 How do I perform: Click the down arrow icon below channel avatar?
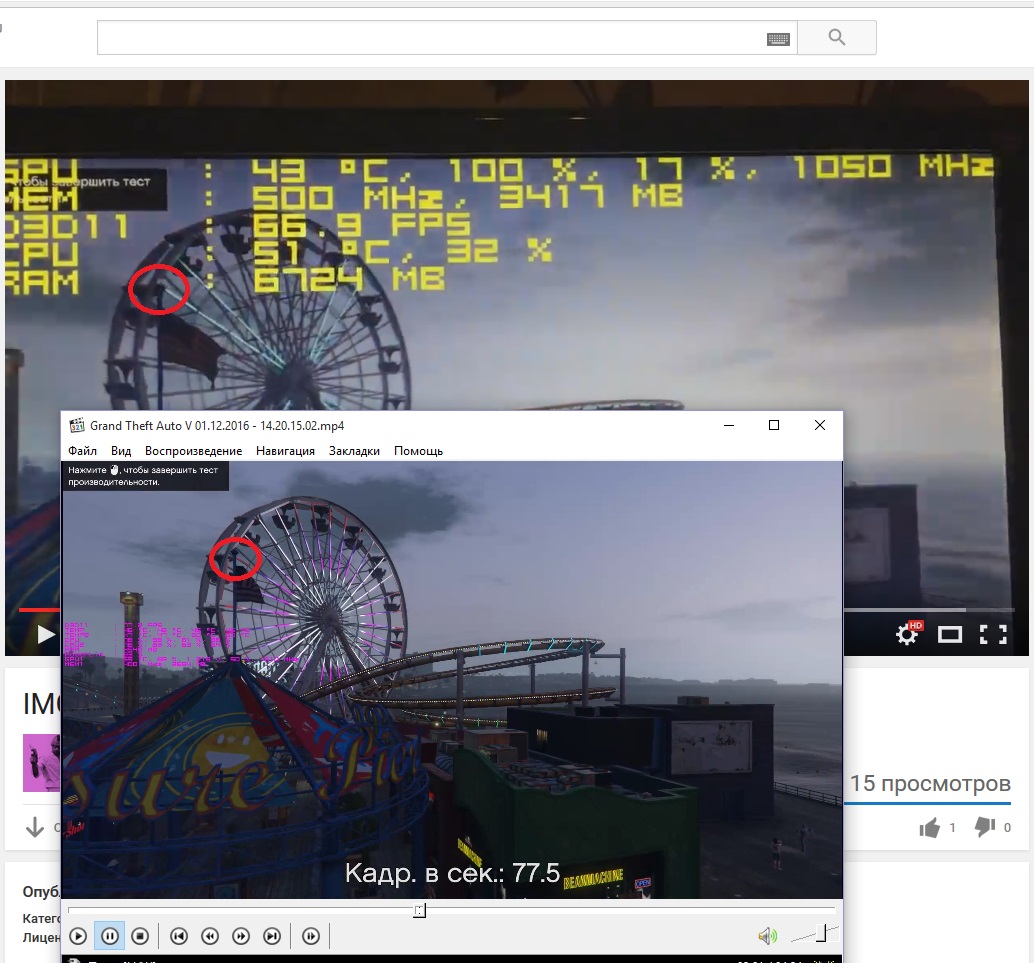coord(34,827)
